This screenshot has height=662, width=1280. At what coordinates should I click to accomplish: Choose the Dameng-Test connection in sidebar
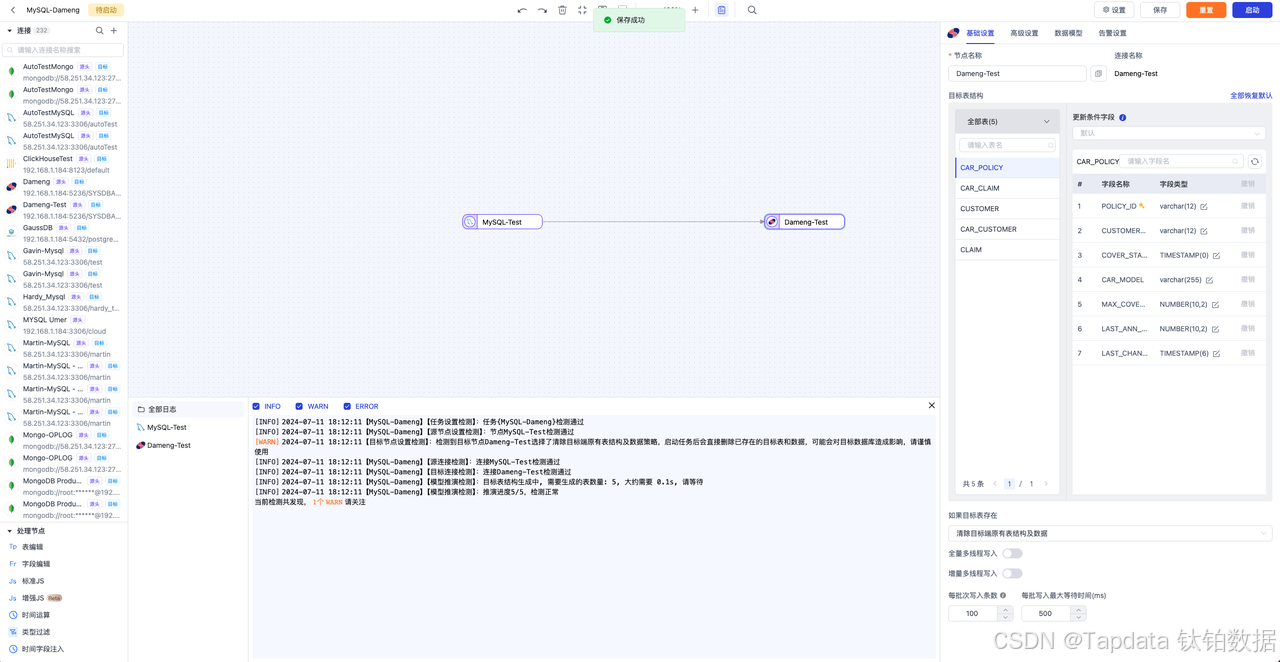coord(64,210)
